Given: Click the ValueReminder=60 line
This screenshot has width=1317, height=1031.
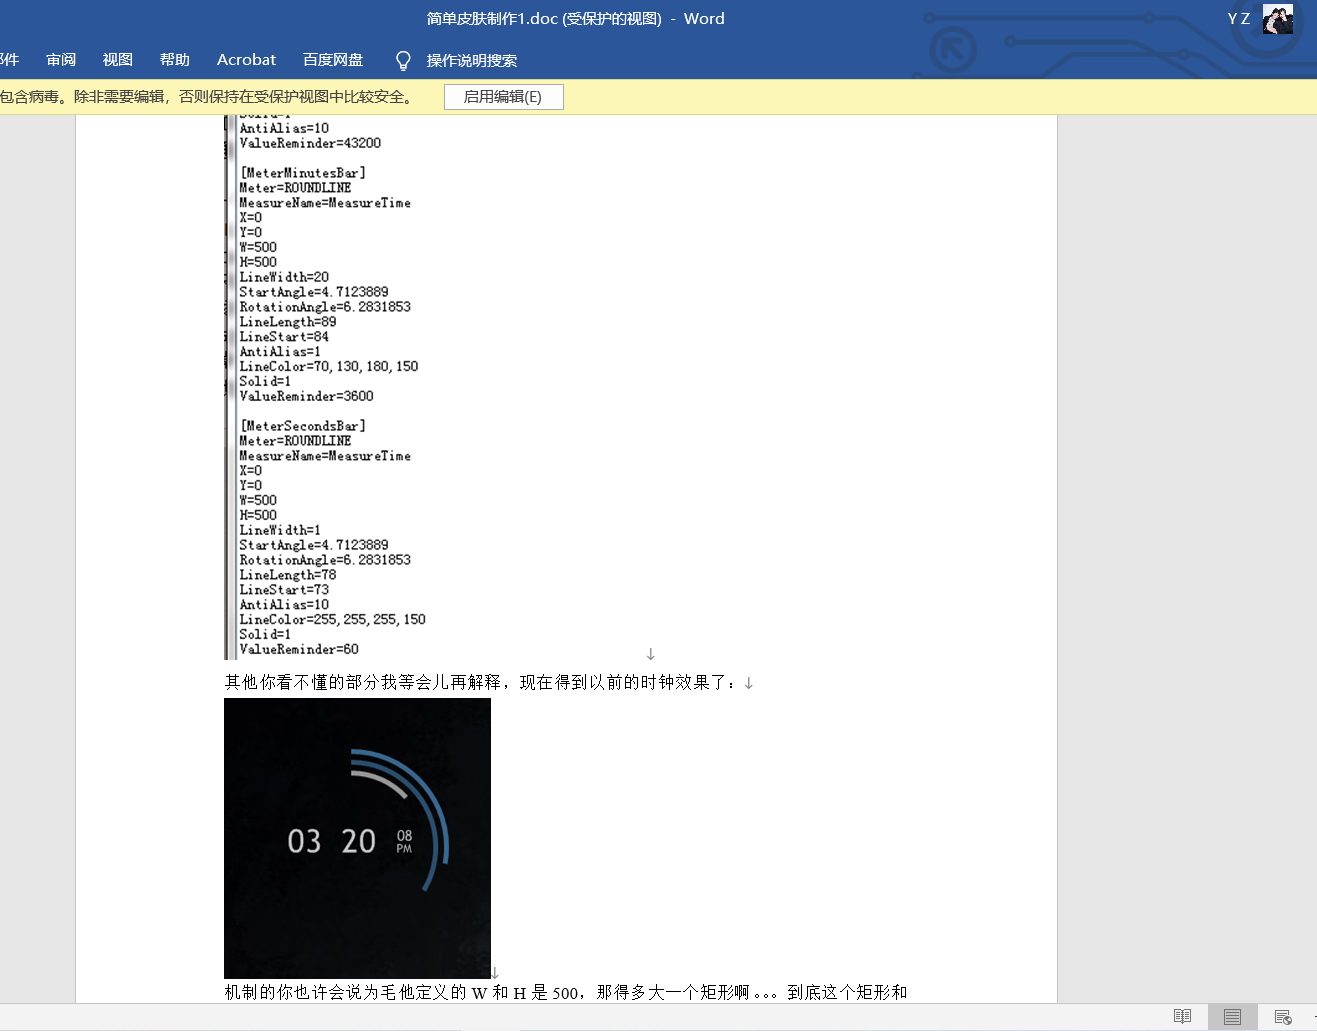Looking at the screenshot, I should (x=299, y=649).
